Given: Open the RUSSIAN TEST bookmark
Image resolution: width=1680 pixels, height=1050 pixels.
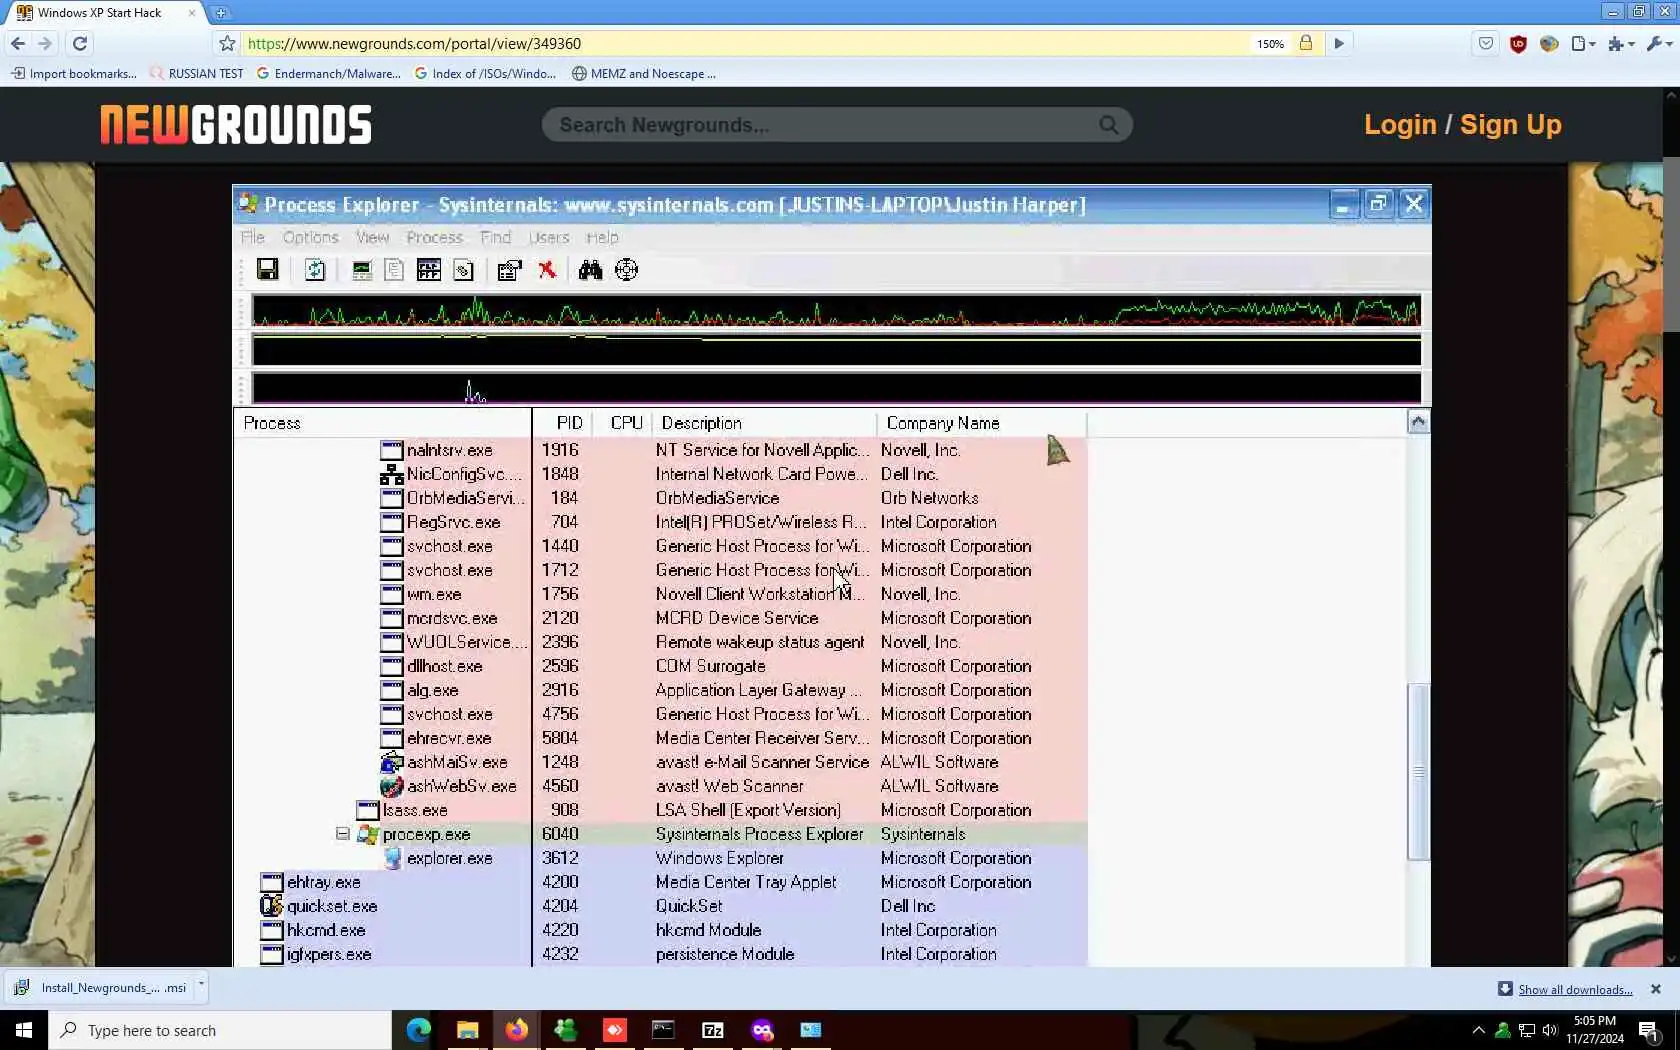Looking at the screenshot, I should click(x=197, y=73).
